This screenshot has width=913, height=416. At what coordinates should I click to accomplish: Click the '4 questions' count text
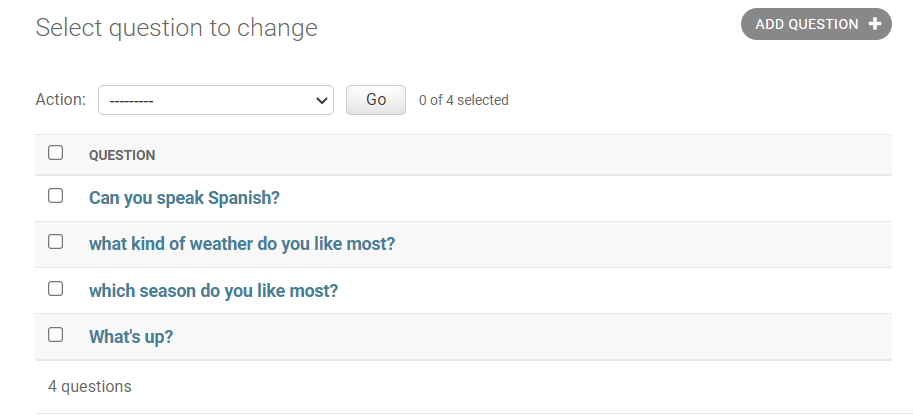90,386
